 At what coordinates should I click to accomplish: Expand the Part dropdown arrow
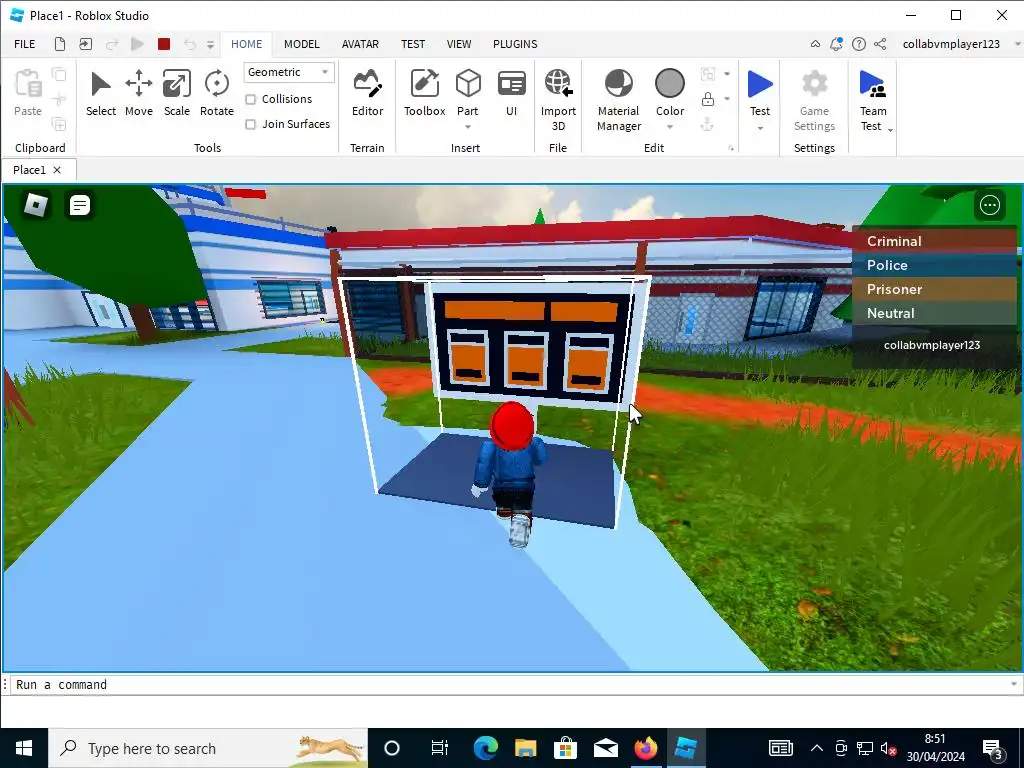click(468, 127)
